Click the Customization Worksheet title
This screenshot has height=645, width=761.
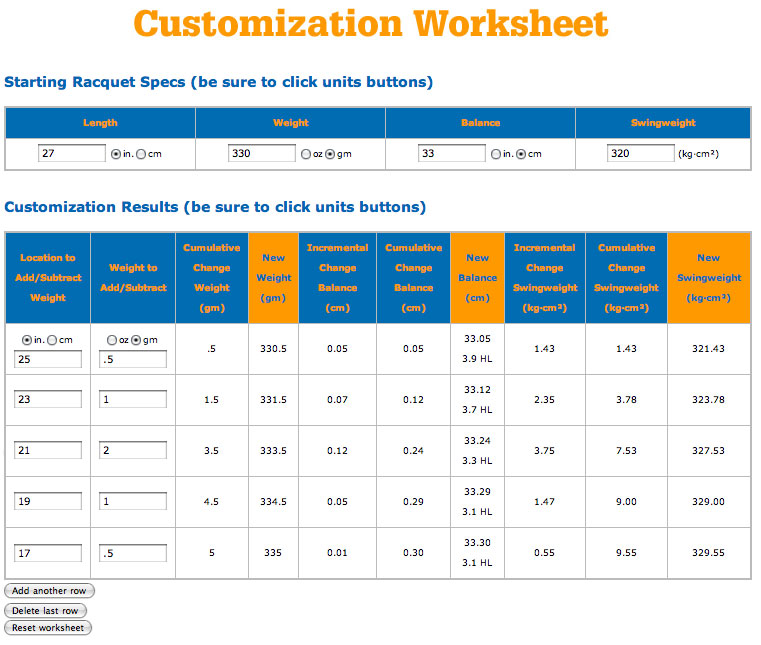click(x=371, y=23)
